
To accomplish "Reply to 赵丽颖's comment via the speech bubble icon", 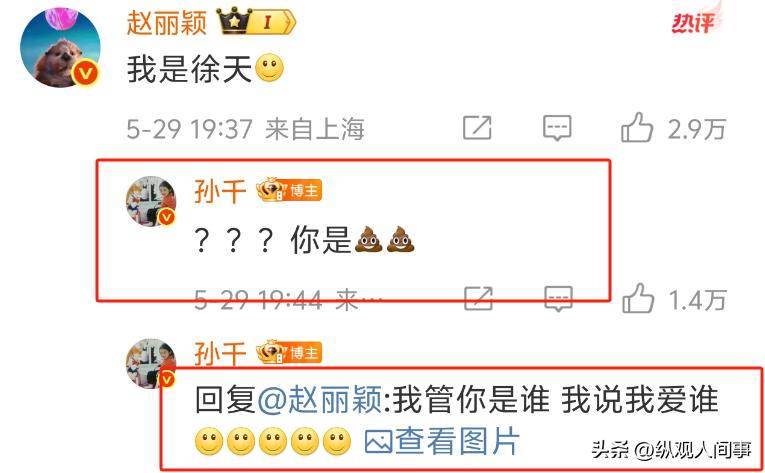I will (557, 128).
